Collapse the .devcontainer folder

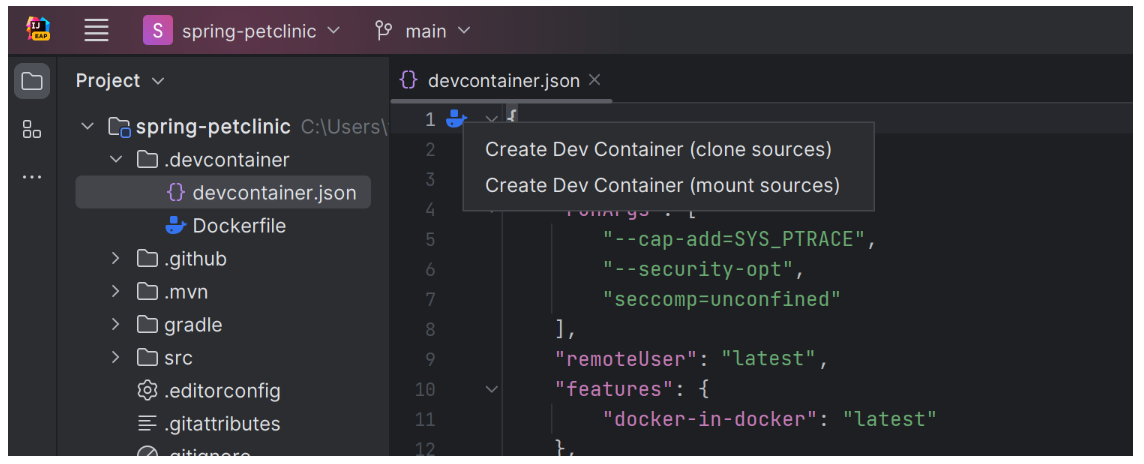116,160
